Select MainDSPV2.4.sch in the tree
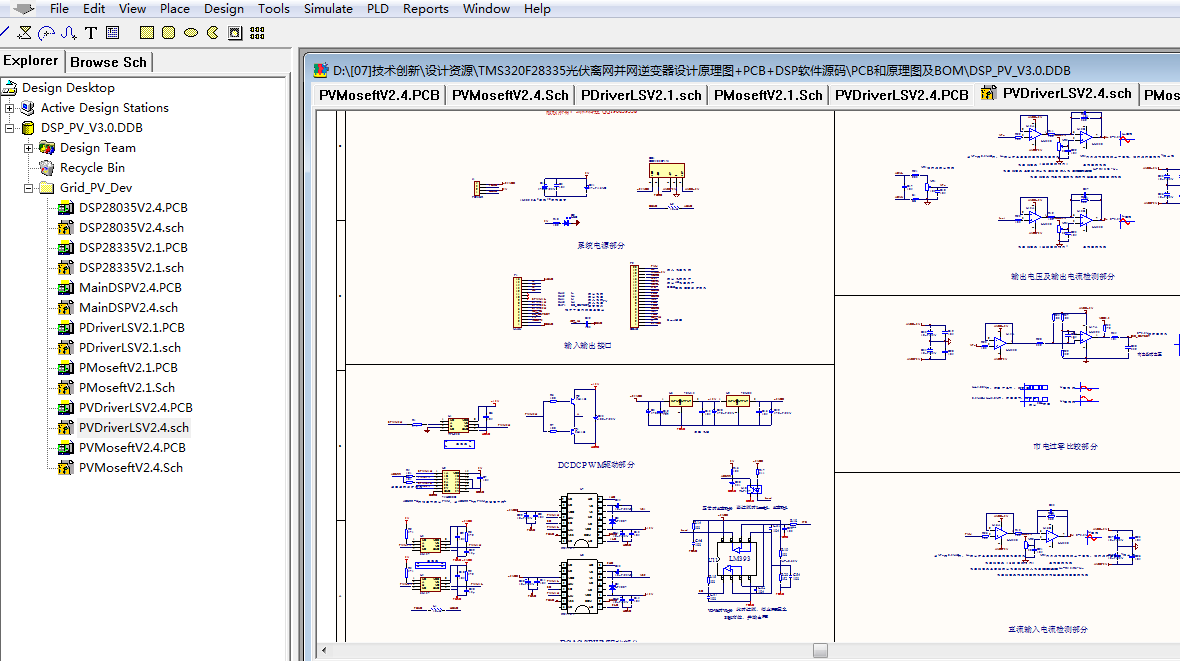 click(x=129, y=307)
